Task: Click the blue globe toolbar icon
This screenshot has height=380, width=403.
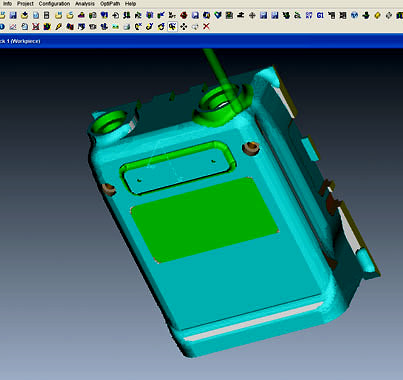Action: click(354, 15)
